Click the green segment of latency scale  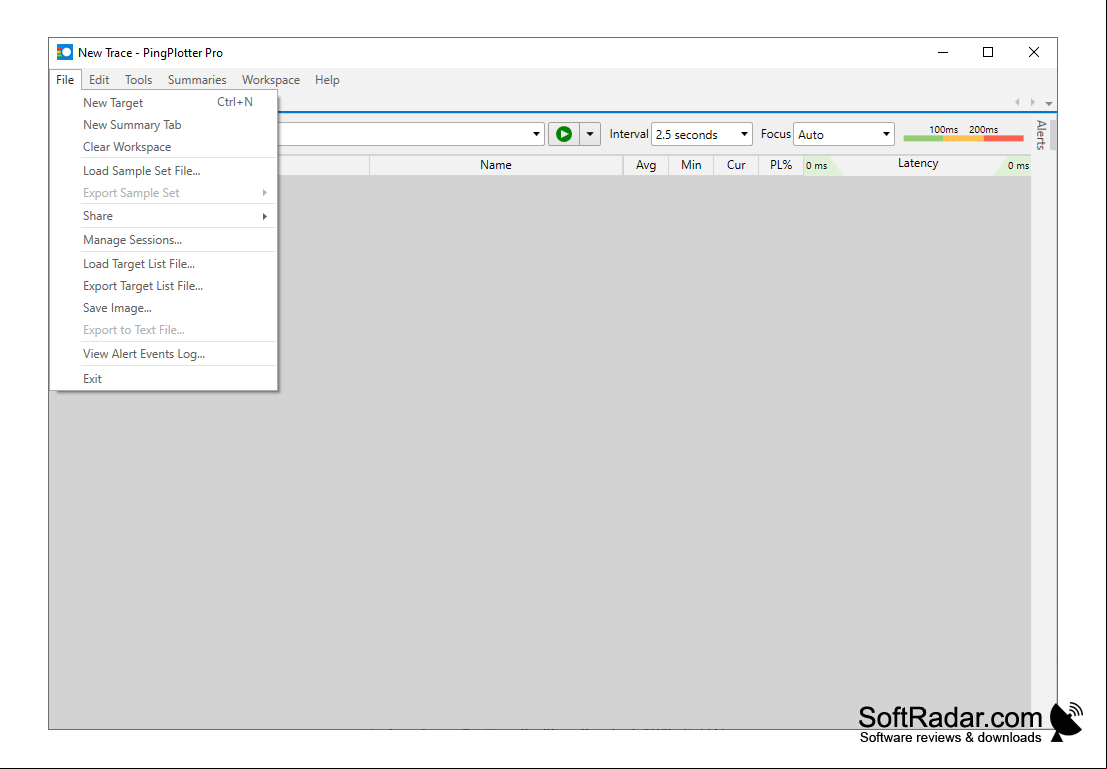coord(923,138)
